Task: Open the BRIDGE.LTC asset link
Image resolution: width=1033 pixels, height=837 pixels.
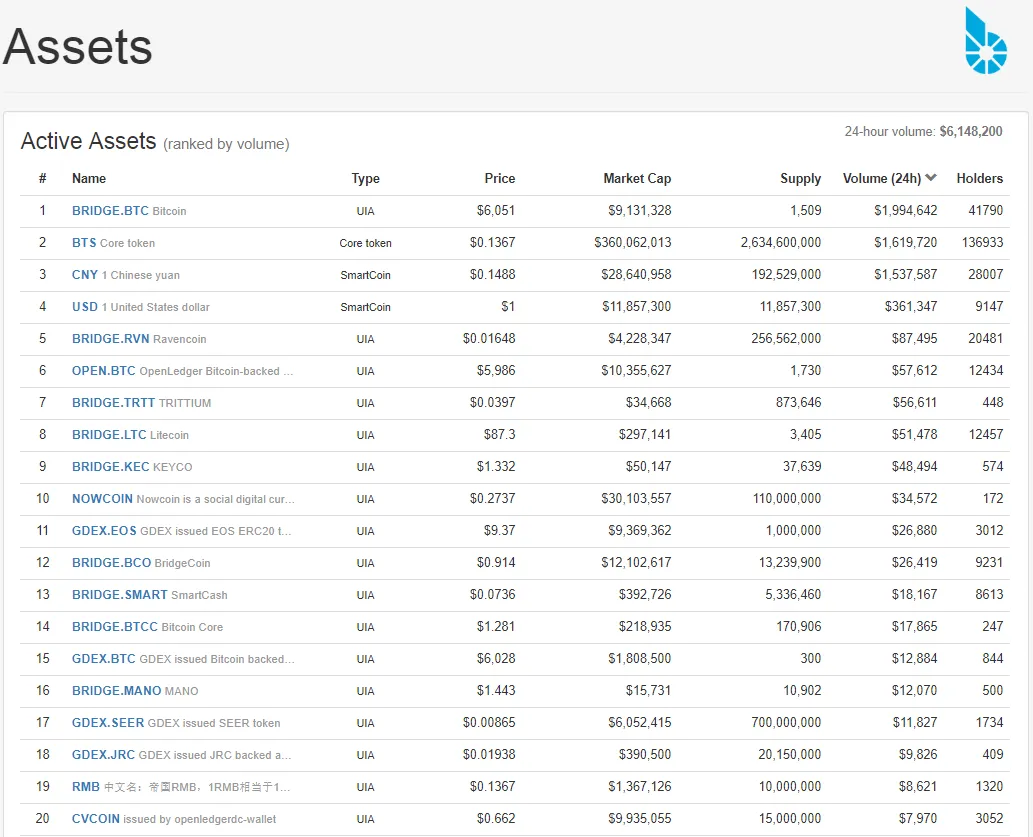Action: [109, 435]
